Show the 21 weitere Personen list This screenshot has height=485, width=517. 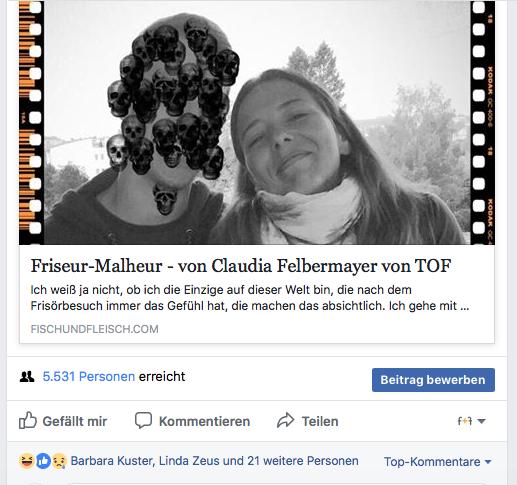pyautogui.click(x=303, y=461)
